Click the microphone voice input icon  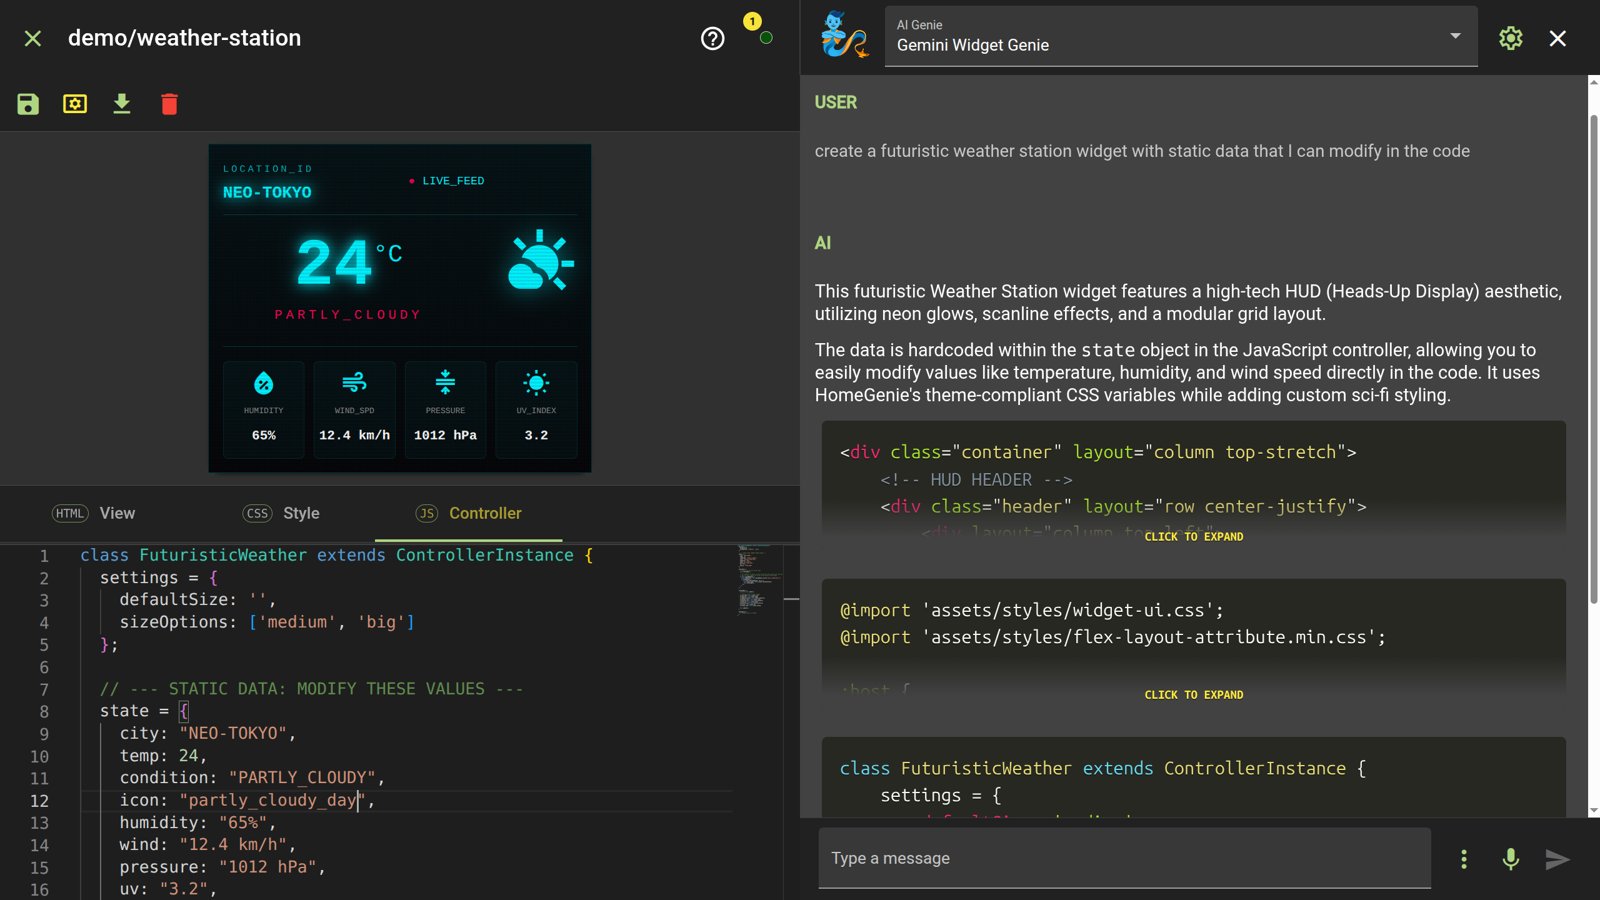[1510, 859]
